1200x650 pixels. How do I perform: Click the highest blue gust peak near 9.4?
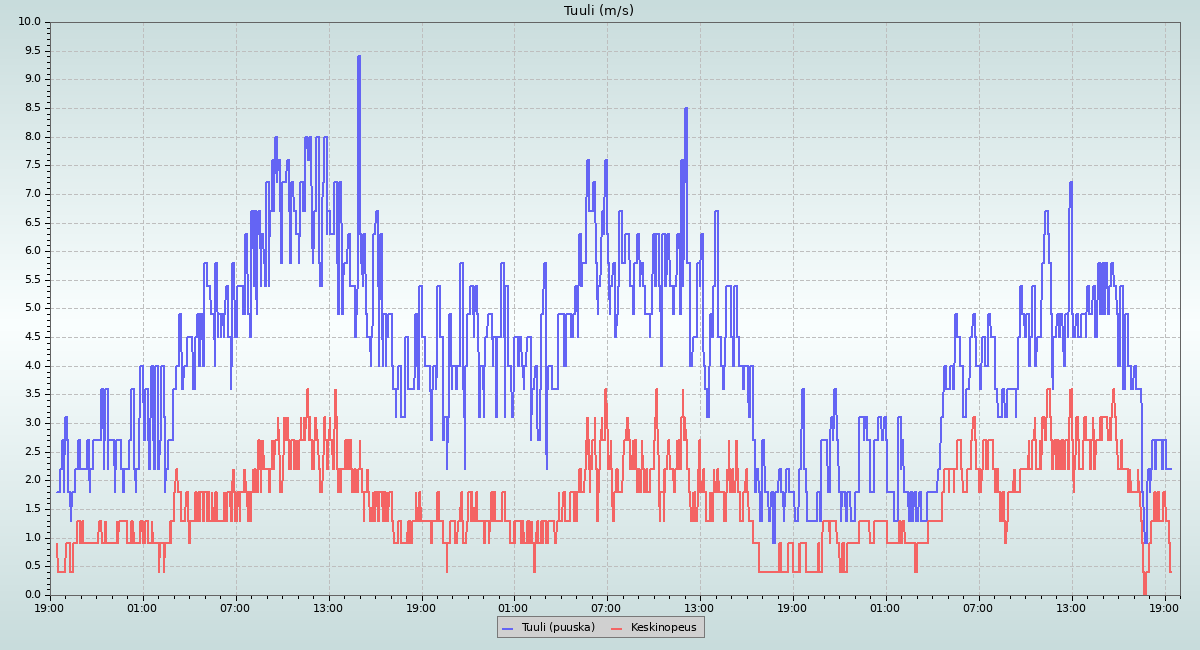(x=358, y=57)
